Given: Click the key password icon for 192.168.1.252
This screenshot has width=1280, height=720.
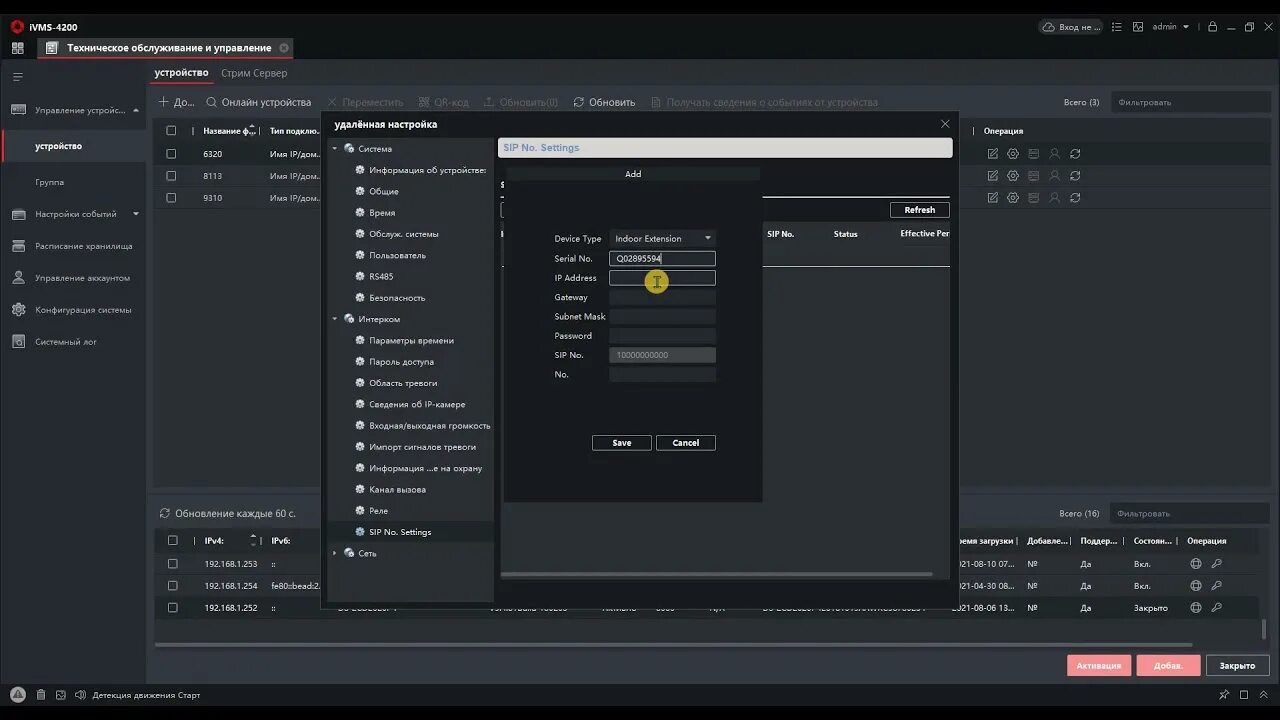Looking at the screenshot, I should (x=1216, y=608).
